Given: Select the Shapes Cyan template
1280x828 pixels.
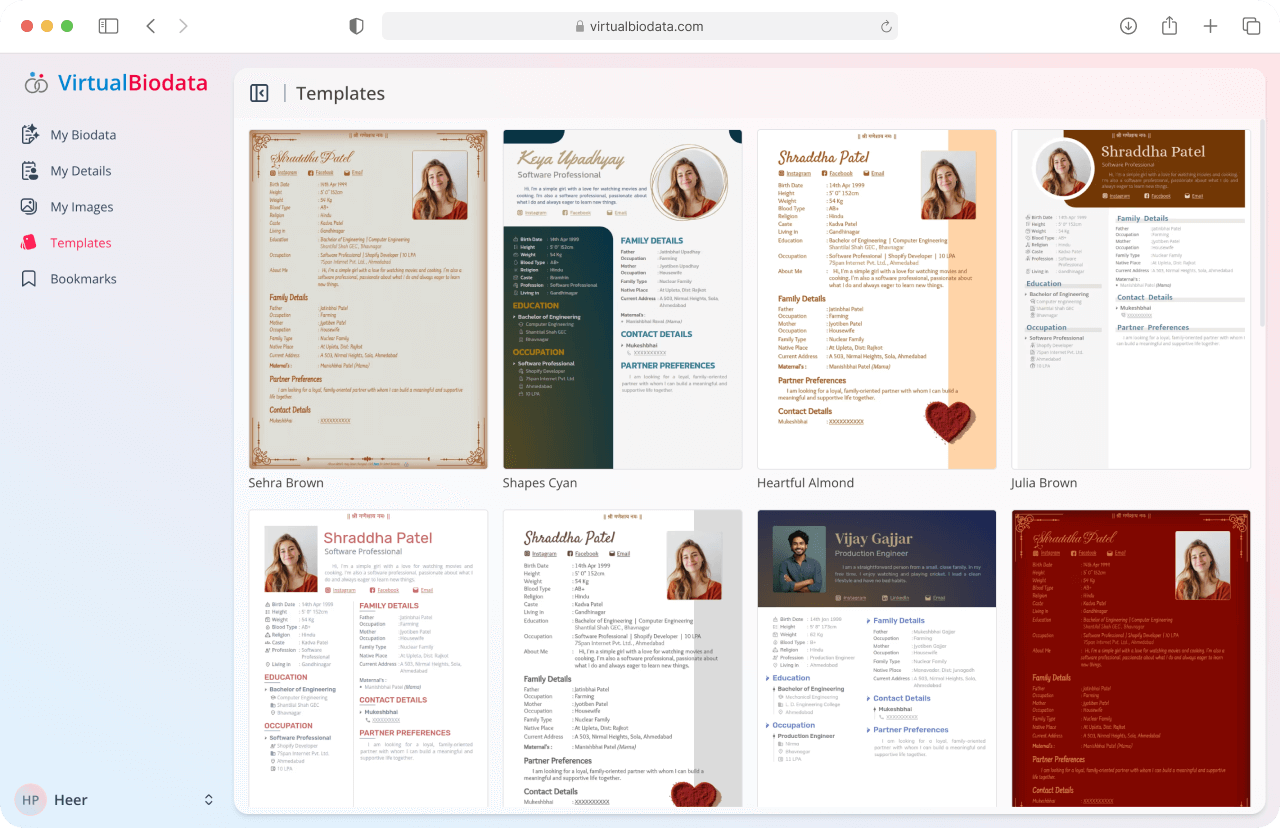Looking at the screenshot, I should (622, 299).
